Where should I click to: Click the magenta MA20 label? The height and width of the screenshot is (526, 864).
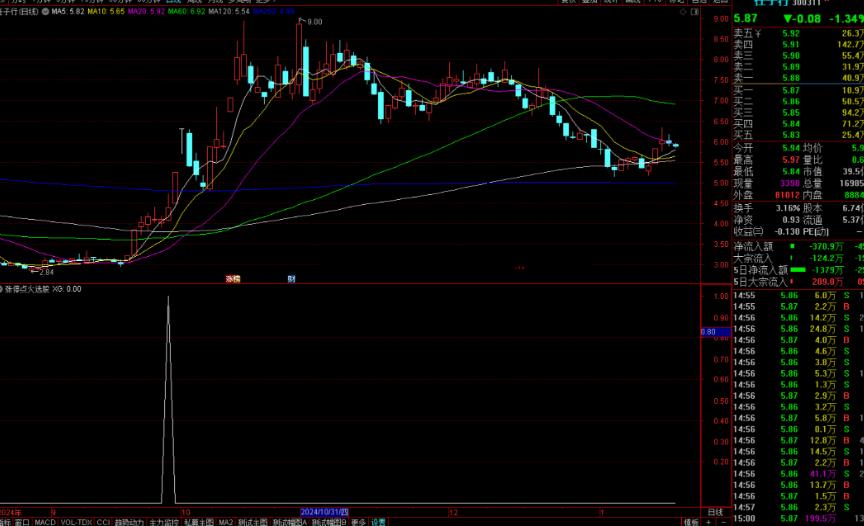(x=146, y=11)
